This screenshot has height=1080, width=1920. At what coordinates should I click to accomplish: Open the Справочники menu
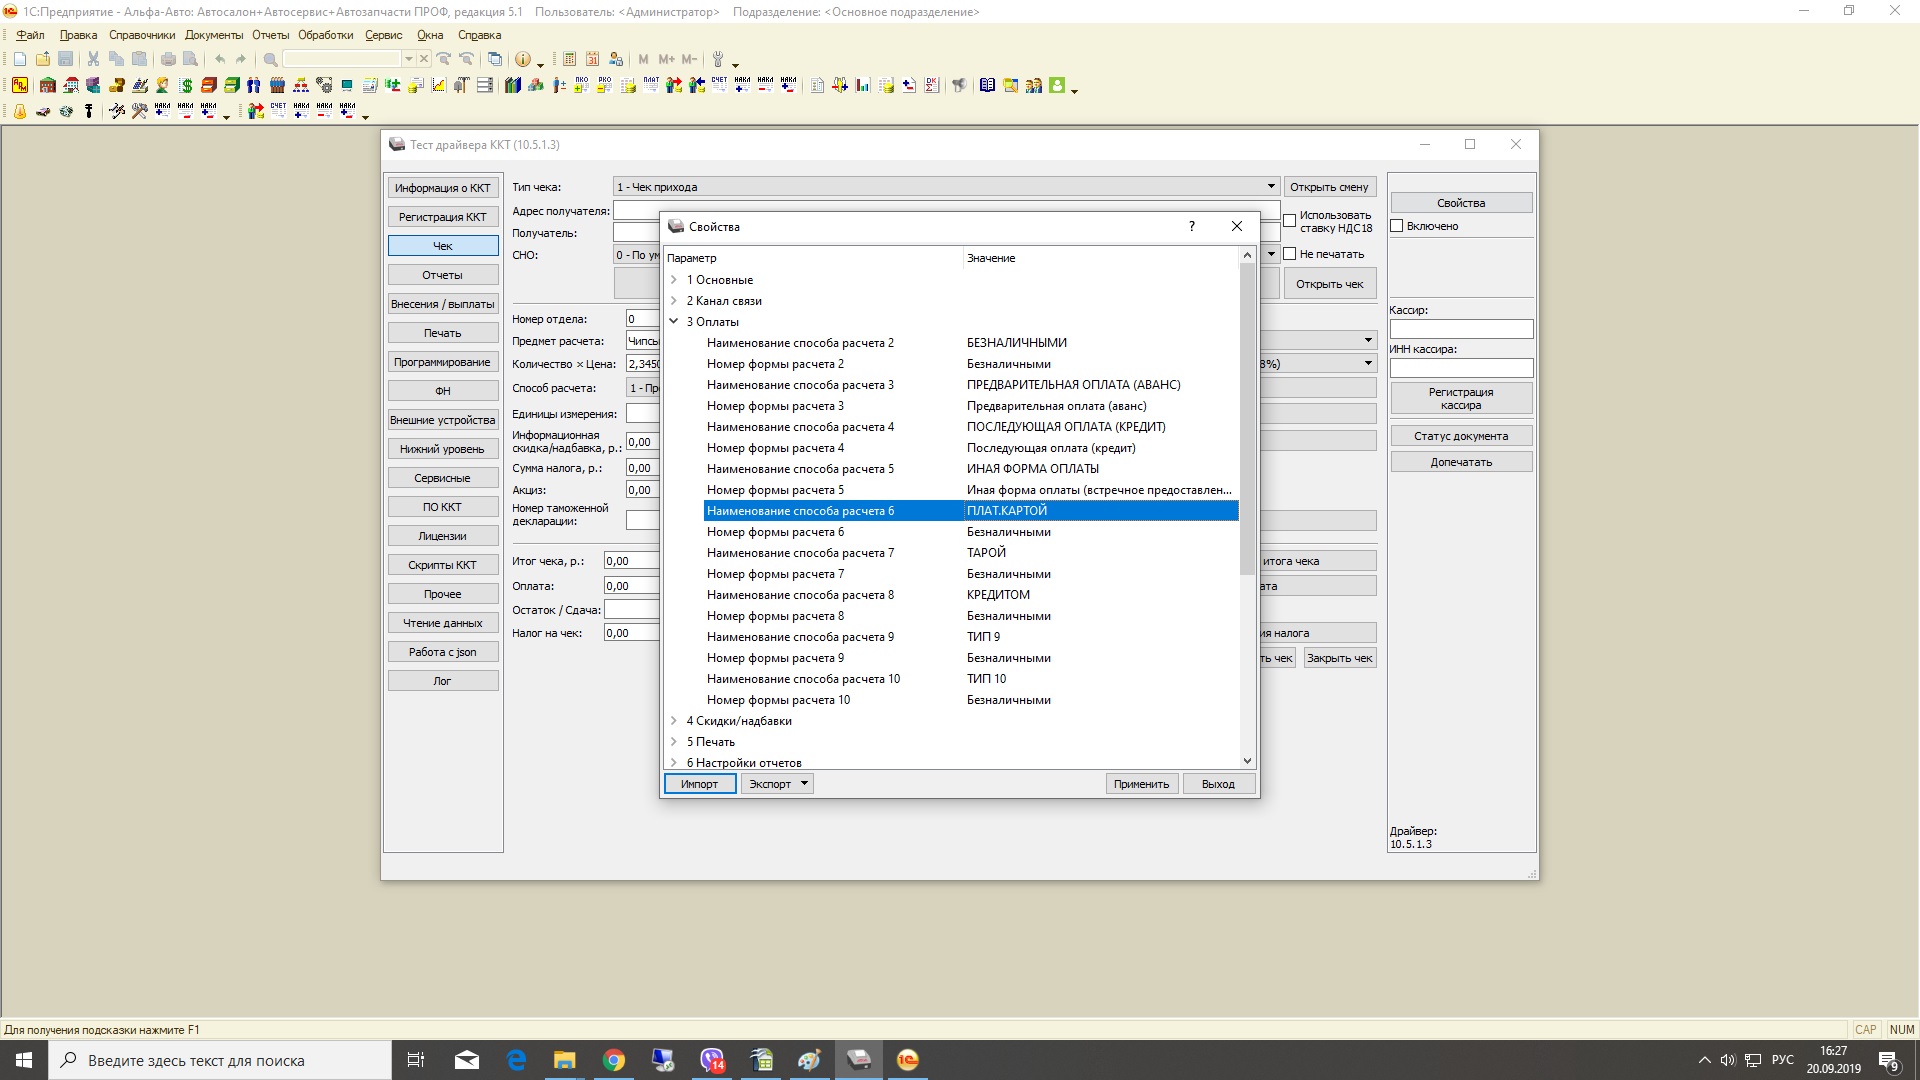142,35
